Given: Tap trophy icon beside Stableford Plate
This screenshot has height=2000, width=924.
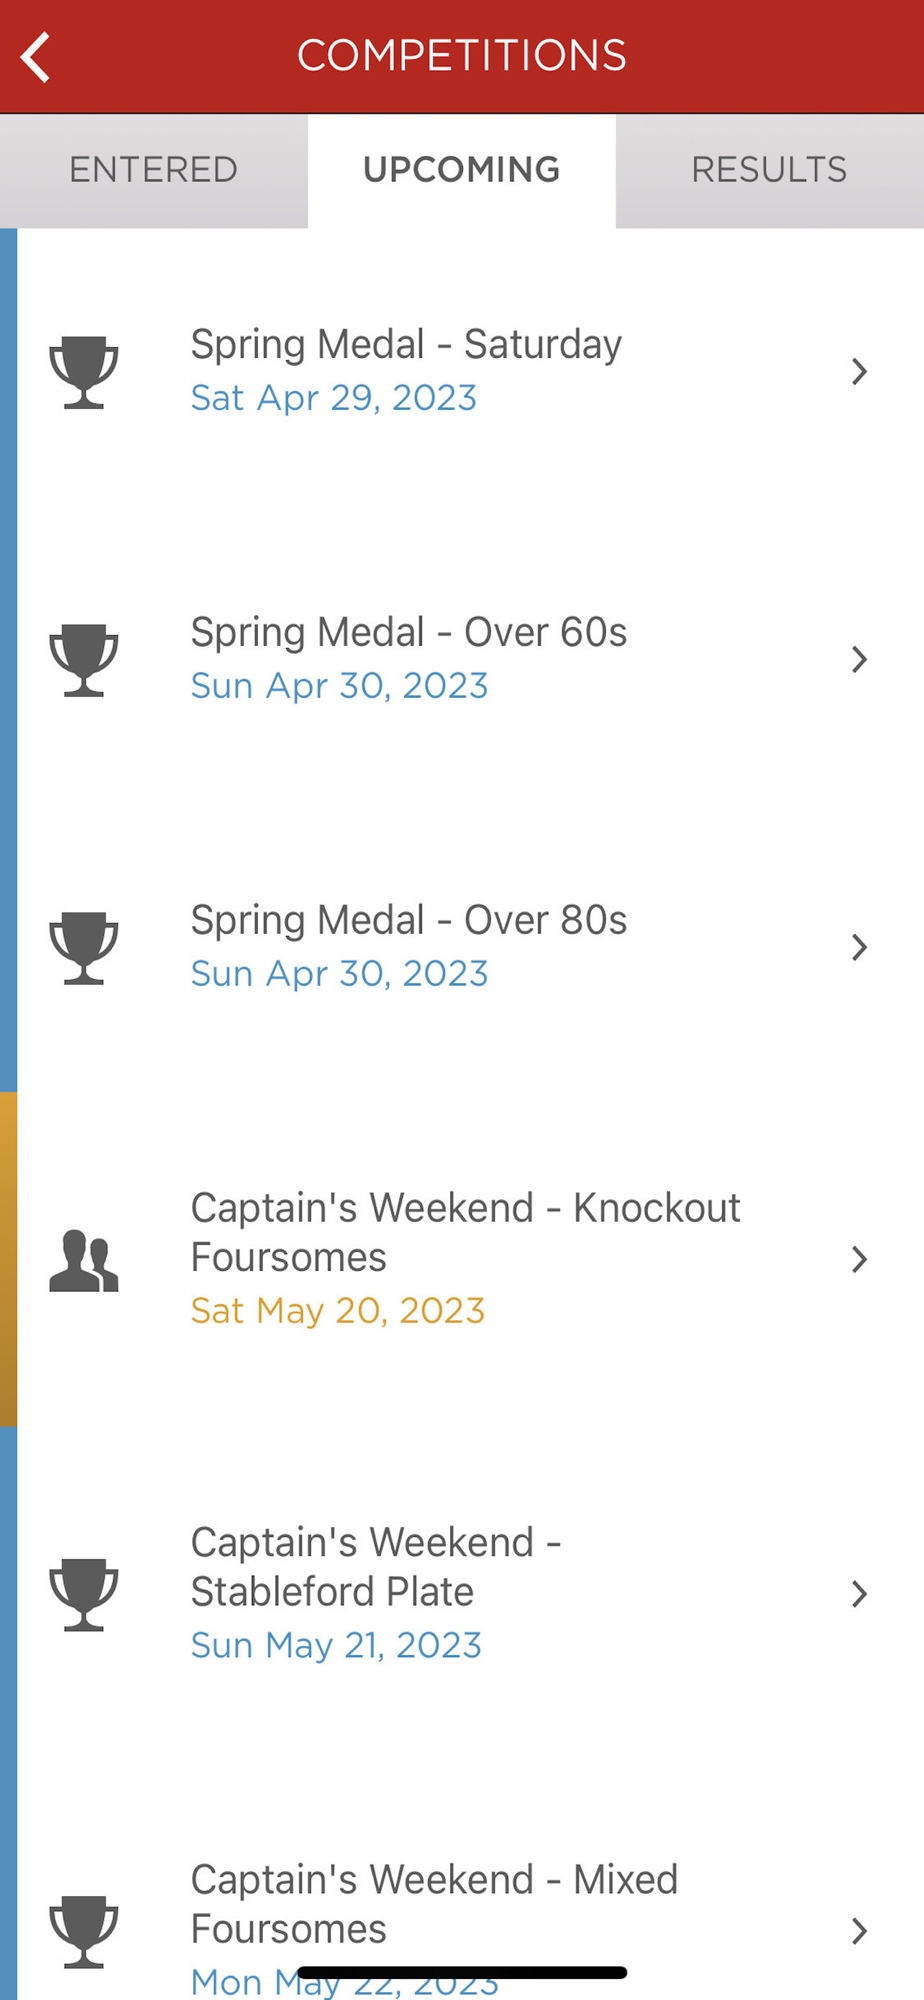Looking at the screenshot, I should click(x=84, y=1595).
